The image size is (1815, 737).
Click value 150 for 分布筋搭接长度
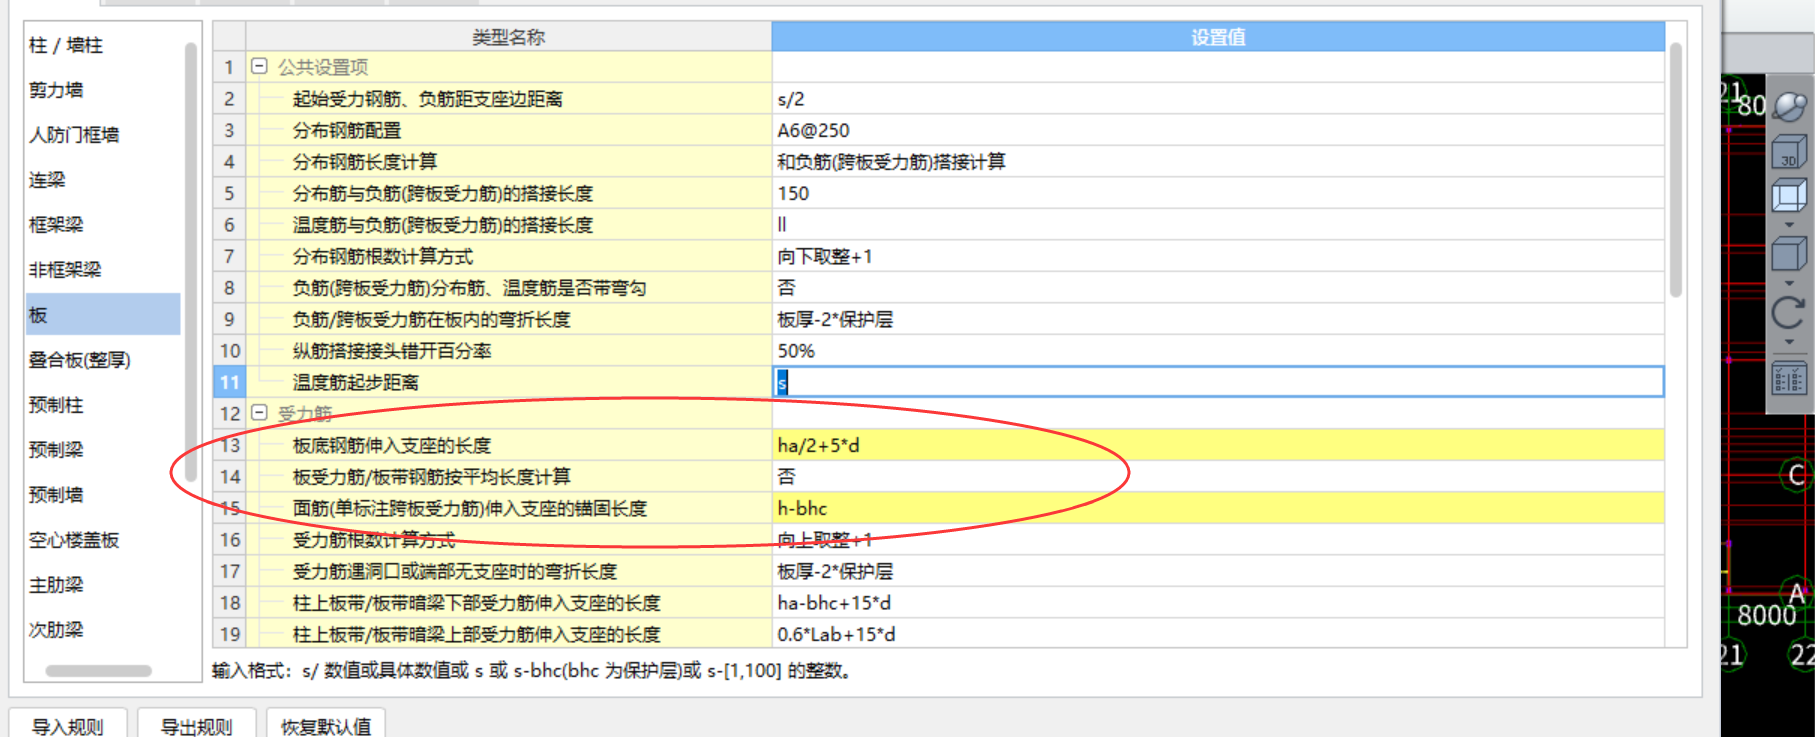pyautogui.click(x=793, y=193)
